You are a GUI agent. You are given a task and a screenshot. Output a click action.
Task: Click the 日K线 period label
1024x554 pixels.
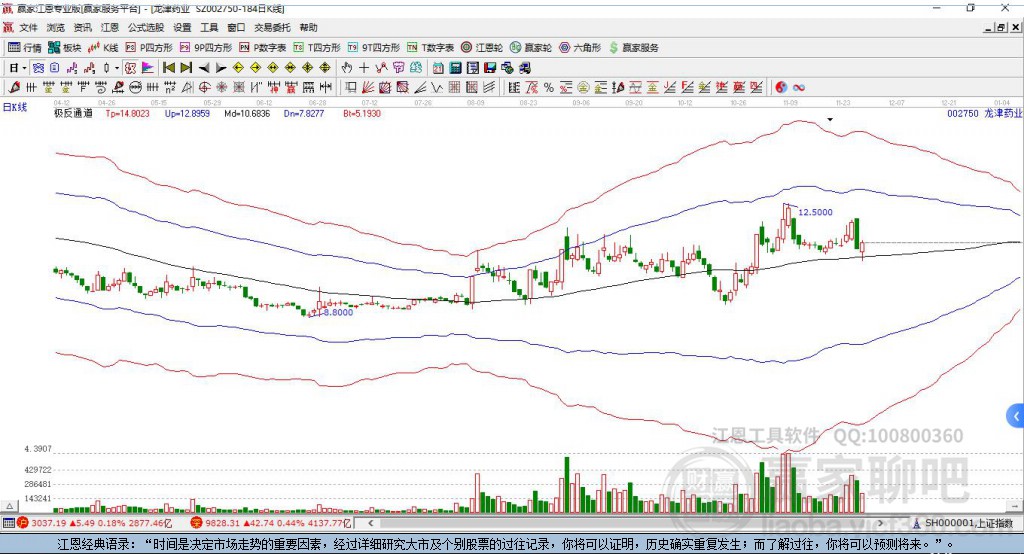pyautogui.click(x=15, y=107)
